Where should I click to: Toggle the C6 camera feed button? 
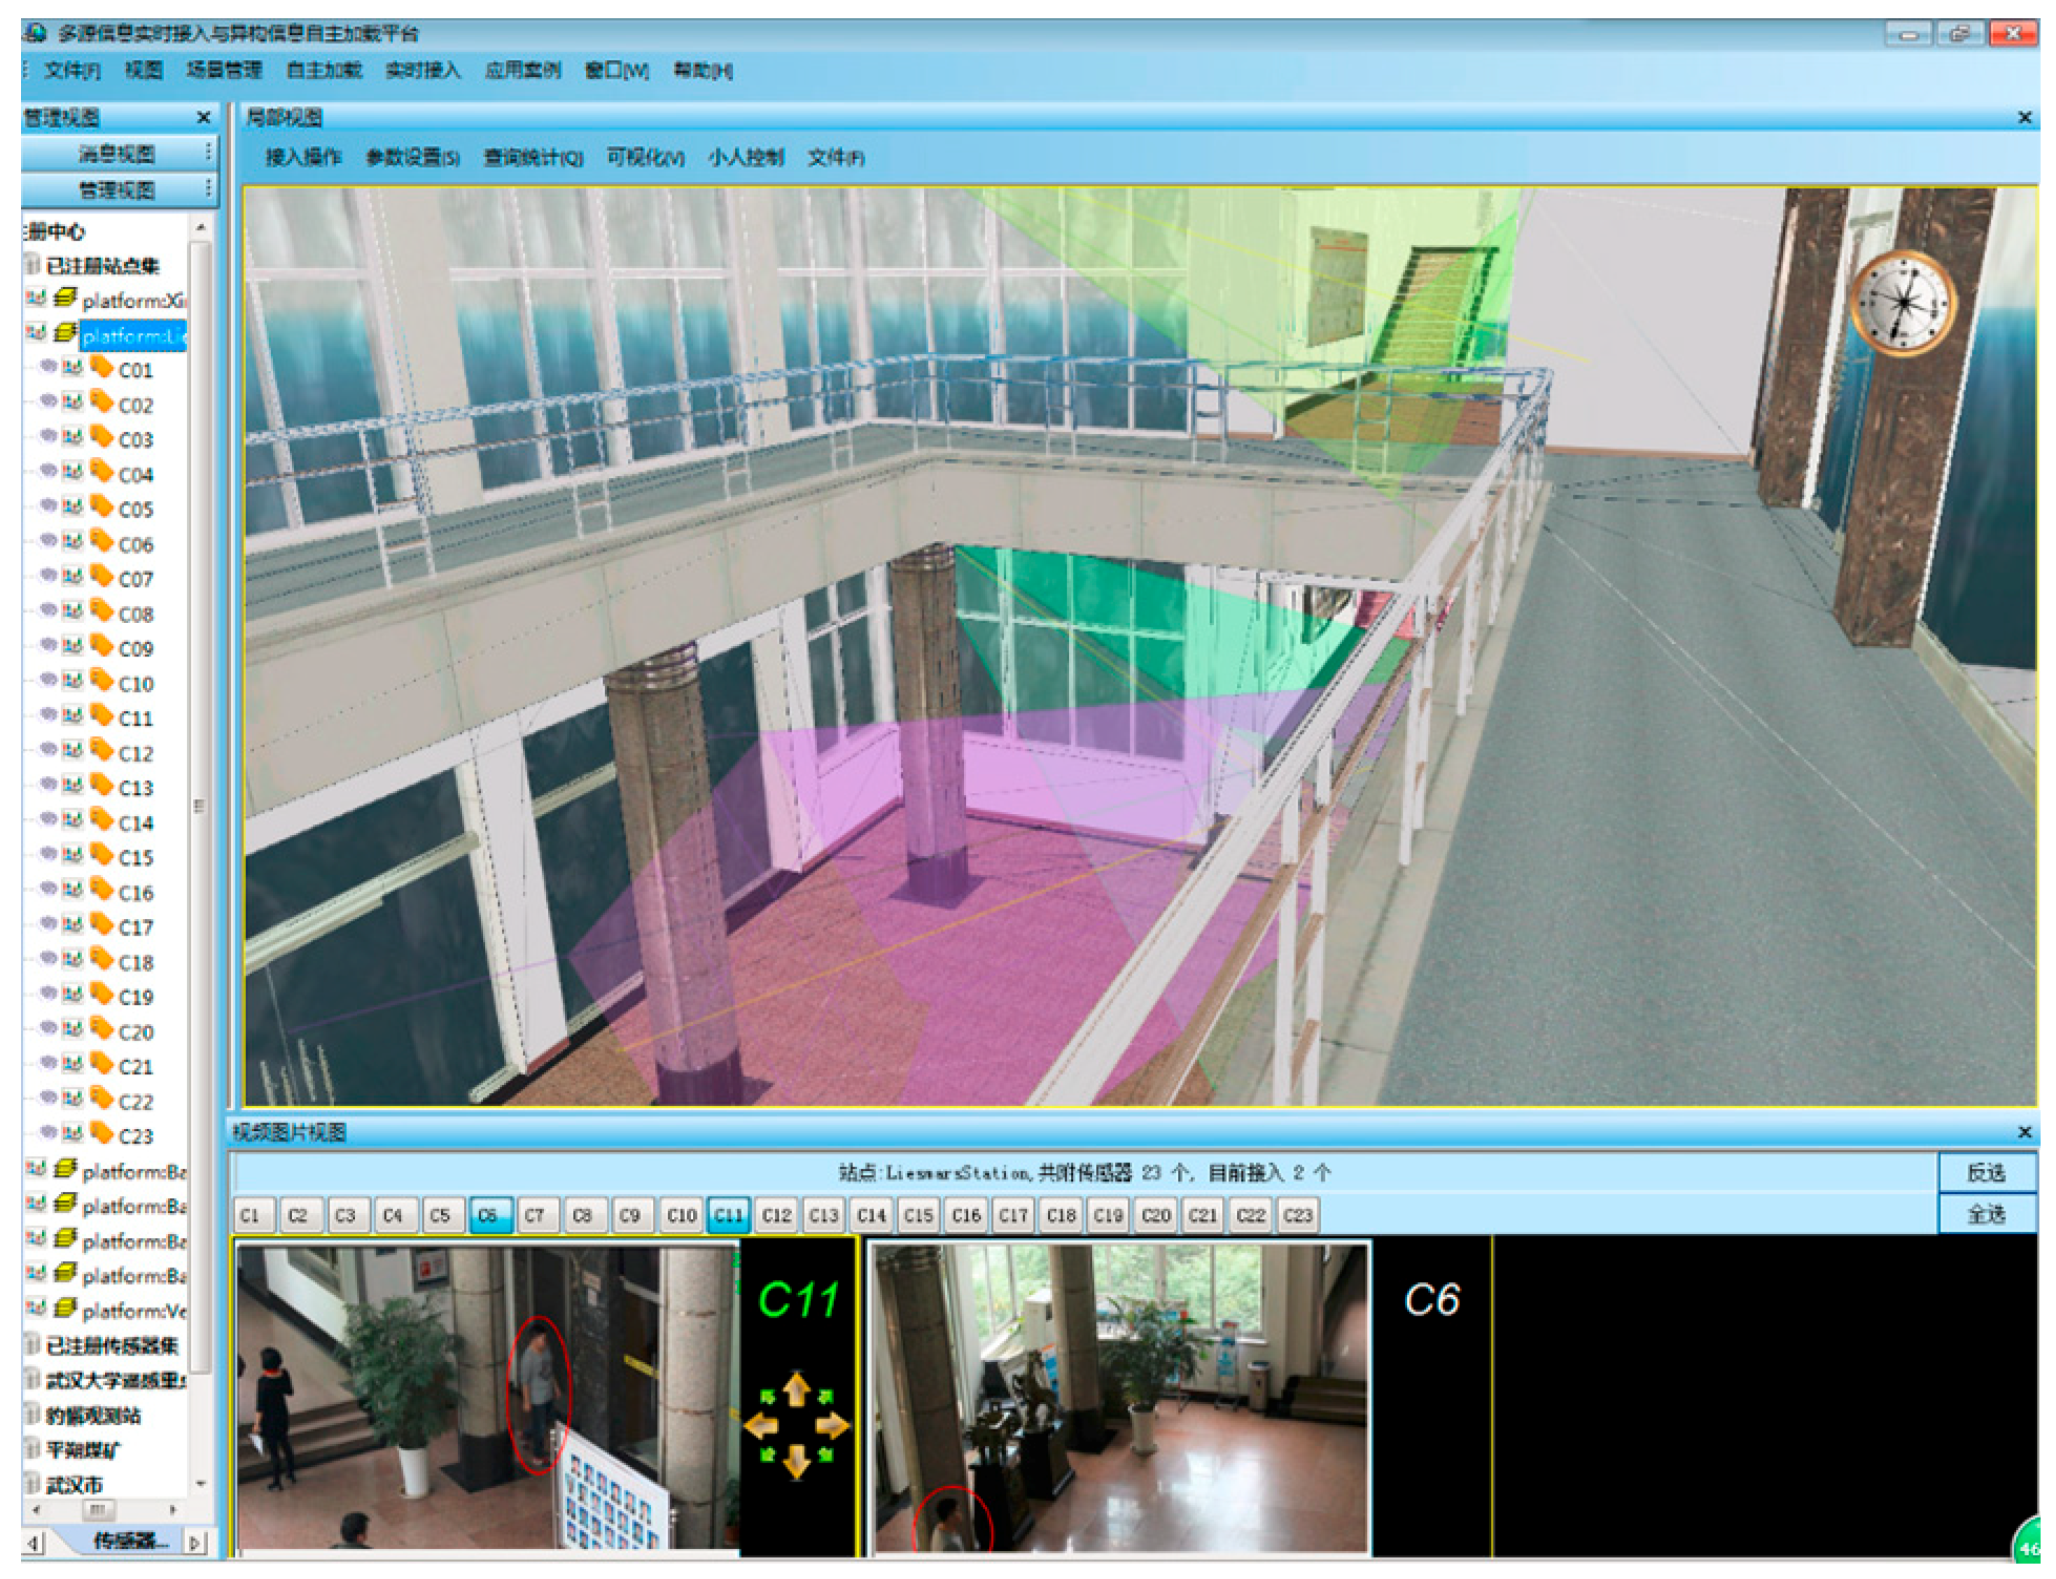pyautogui.click(x=489, y=1215)
